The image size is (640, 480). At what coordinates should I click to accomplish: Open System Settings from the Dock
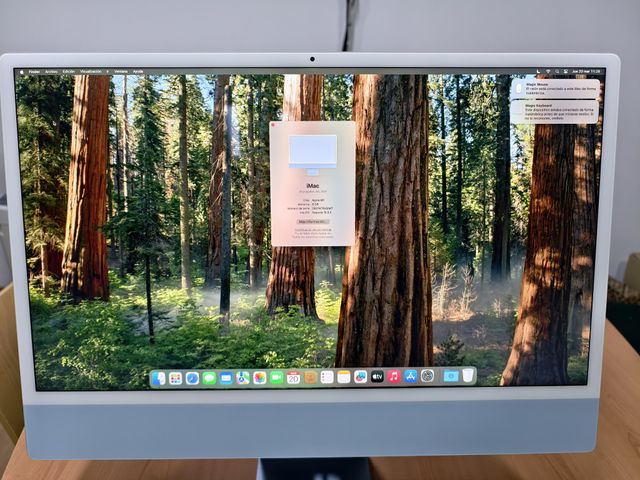pos(427,376)
